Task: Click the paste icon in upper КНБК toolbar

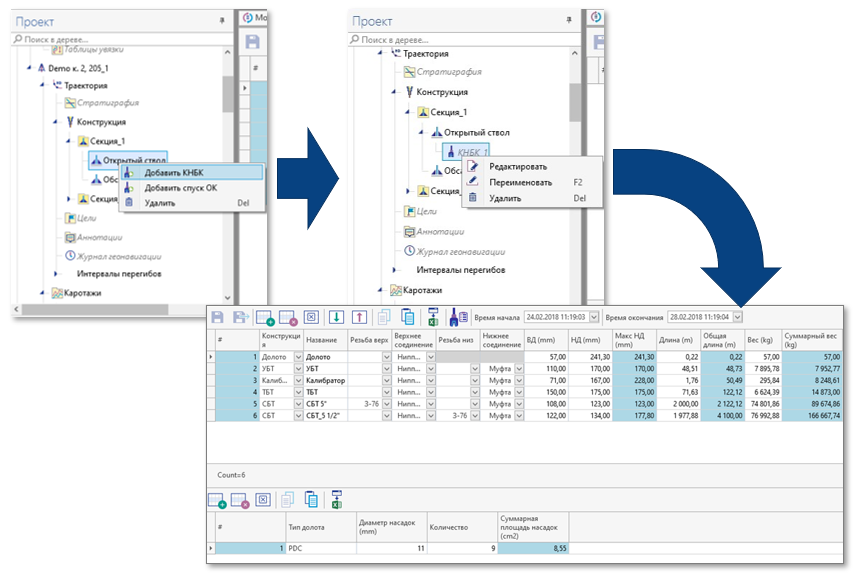Action: click(407, 317)
